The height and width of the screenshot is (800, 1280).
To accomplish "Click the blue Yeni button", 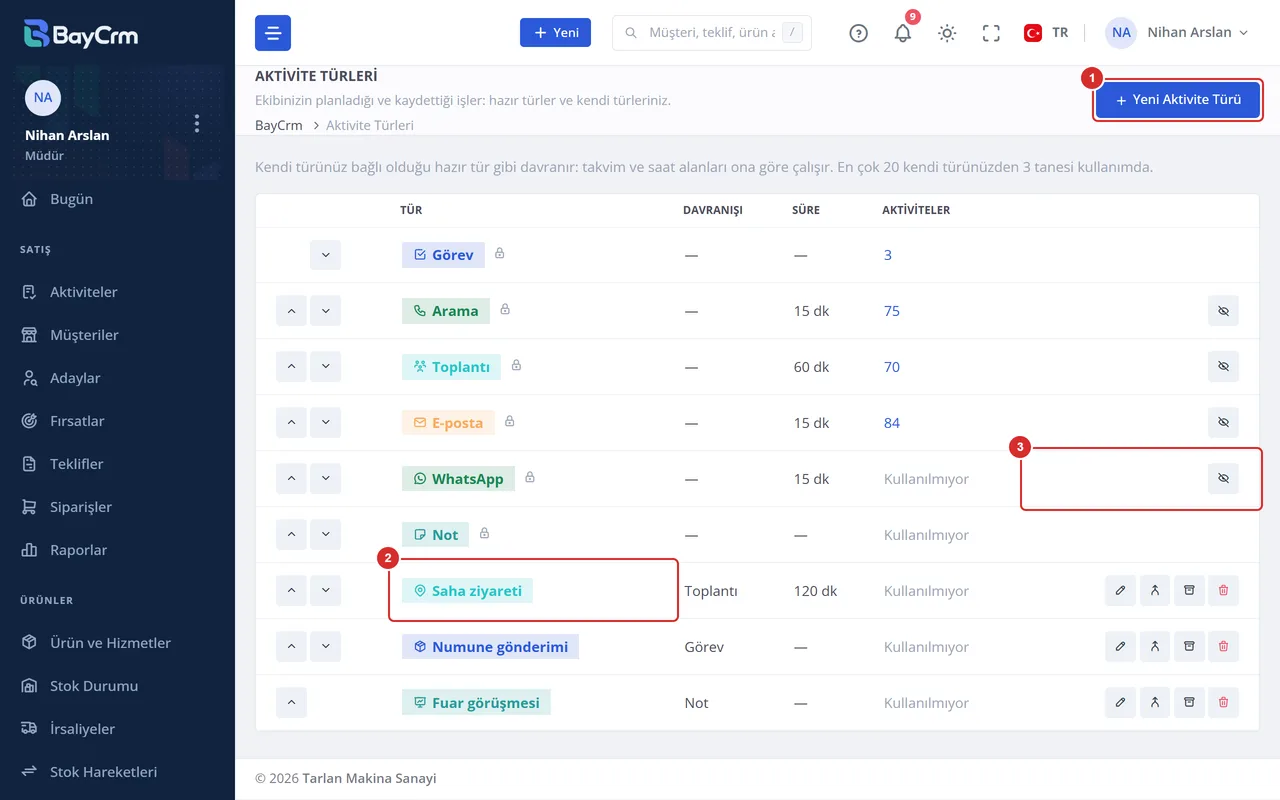I will (x=556, y=33).
